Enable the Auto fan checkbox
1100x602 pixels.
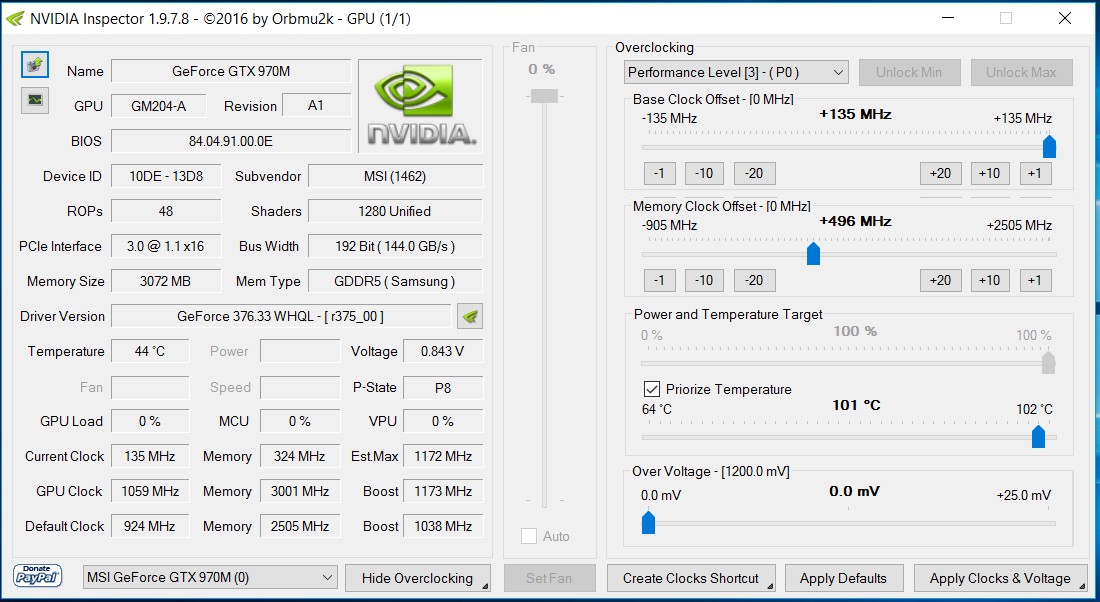529,536
